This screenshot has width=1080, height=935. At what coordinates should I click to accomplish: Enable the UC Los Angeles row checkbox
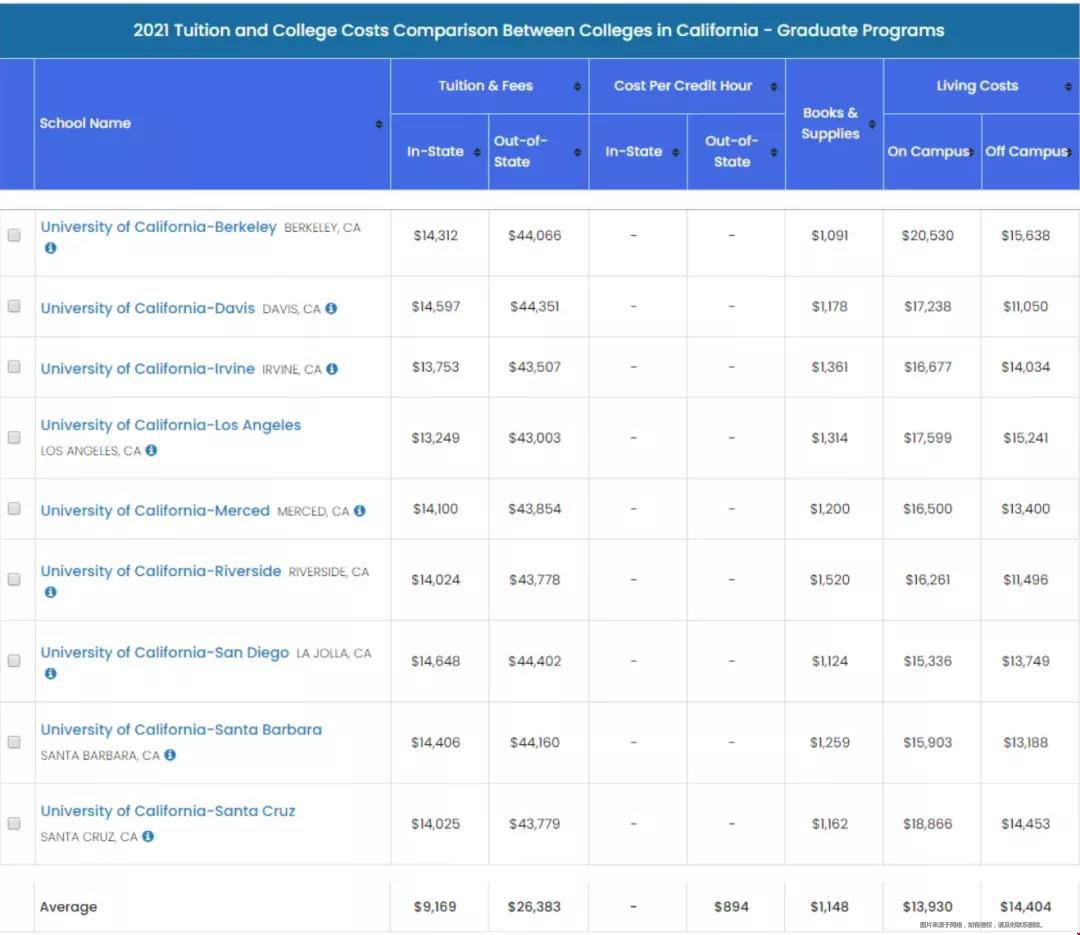14,438
